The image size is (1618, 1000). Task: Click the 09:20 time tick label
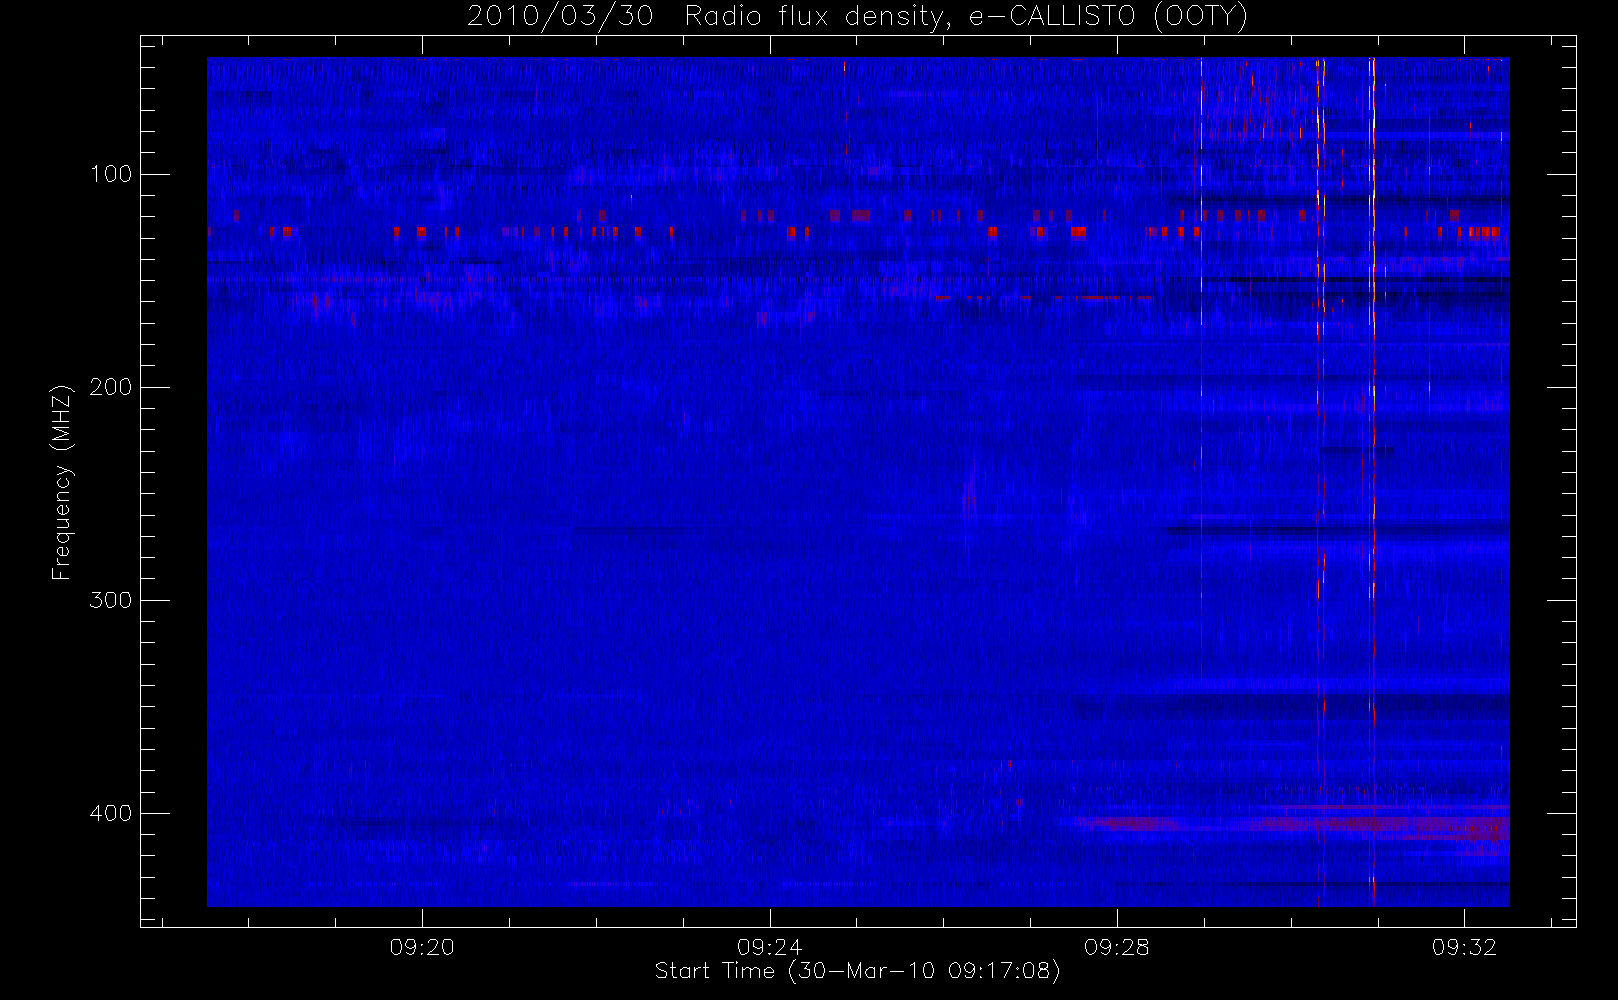(x=422, y=947)
